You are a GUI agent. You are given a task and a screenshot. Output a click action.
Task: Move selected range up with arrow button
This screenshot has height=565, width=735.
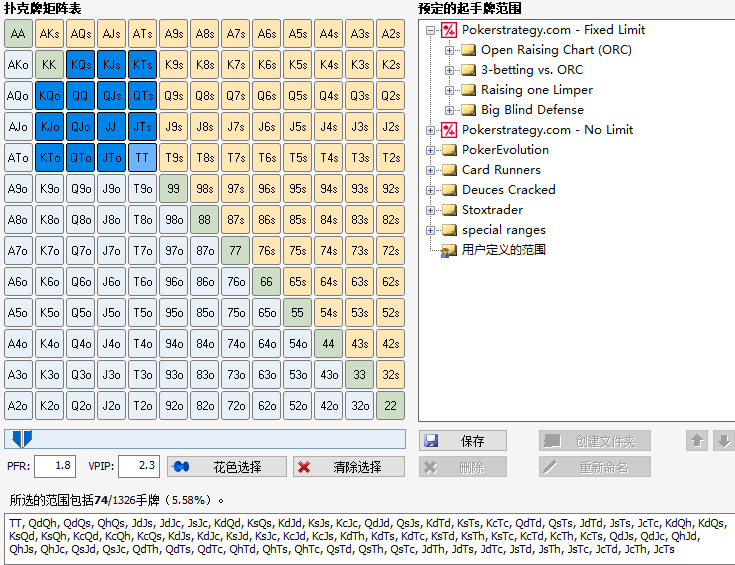pos(697,441)
